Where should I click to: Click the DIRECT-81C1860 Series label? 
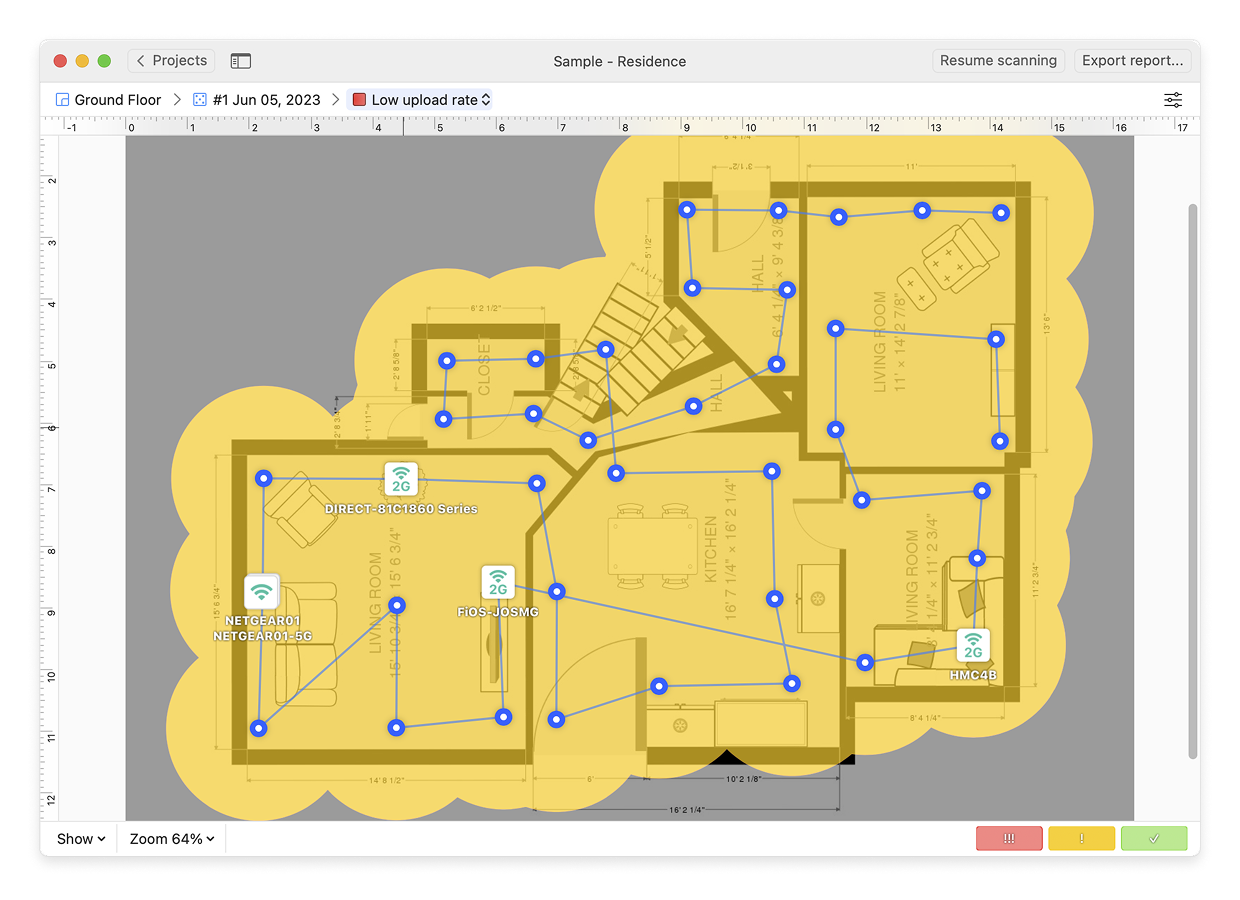[401, 509]
